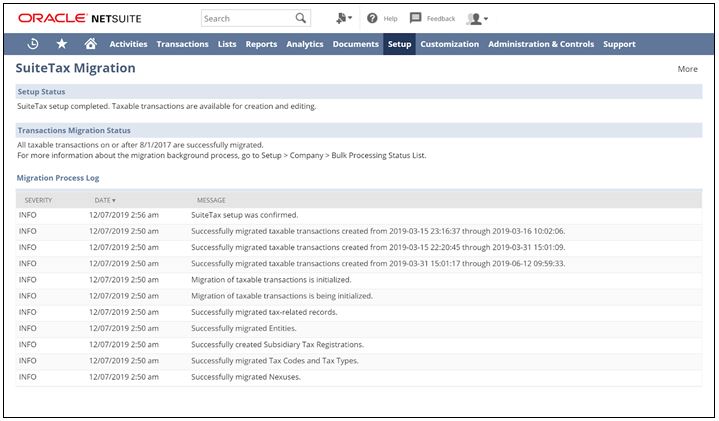Select 'Migration of taxable transactions is initialized.'
719x421 pixels.
(x=271, y=280)
